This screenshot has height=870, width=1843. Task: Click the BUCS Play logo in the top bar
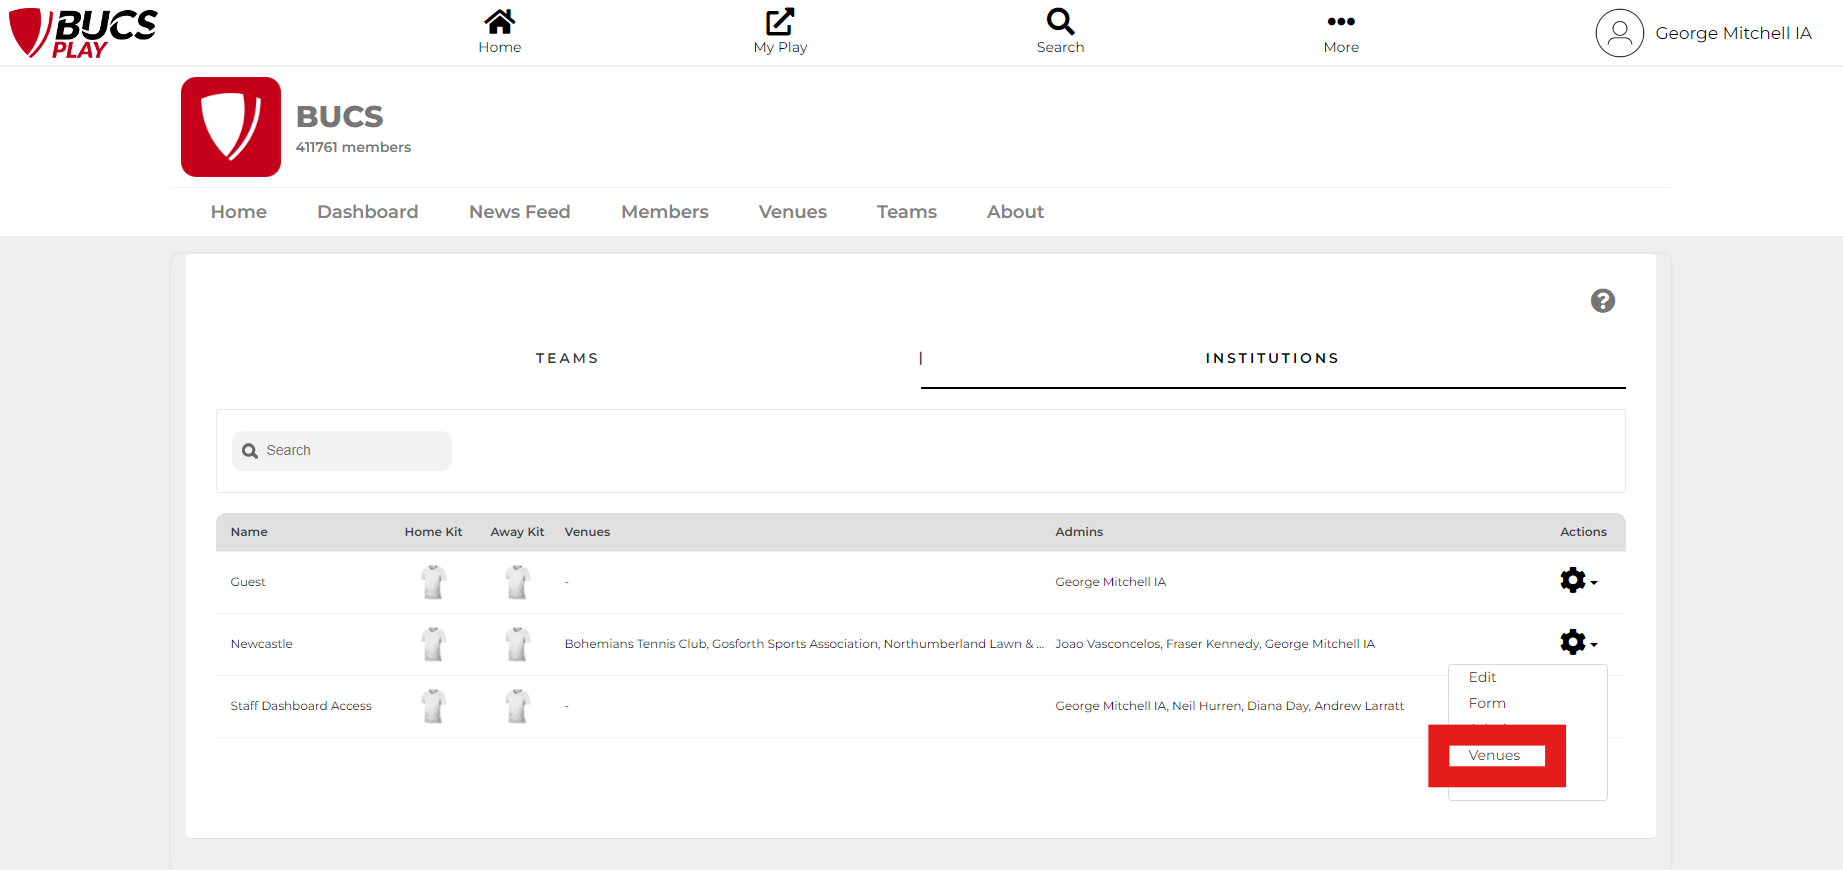tap(83, 33)
